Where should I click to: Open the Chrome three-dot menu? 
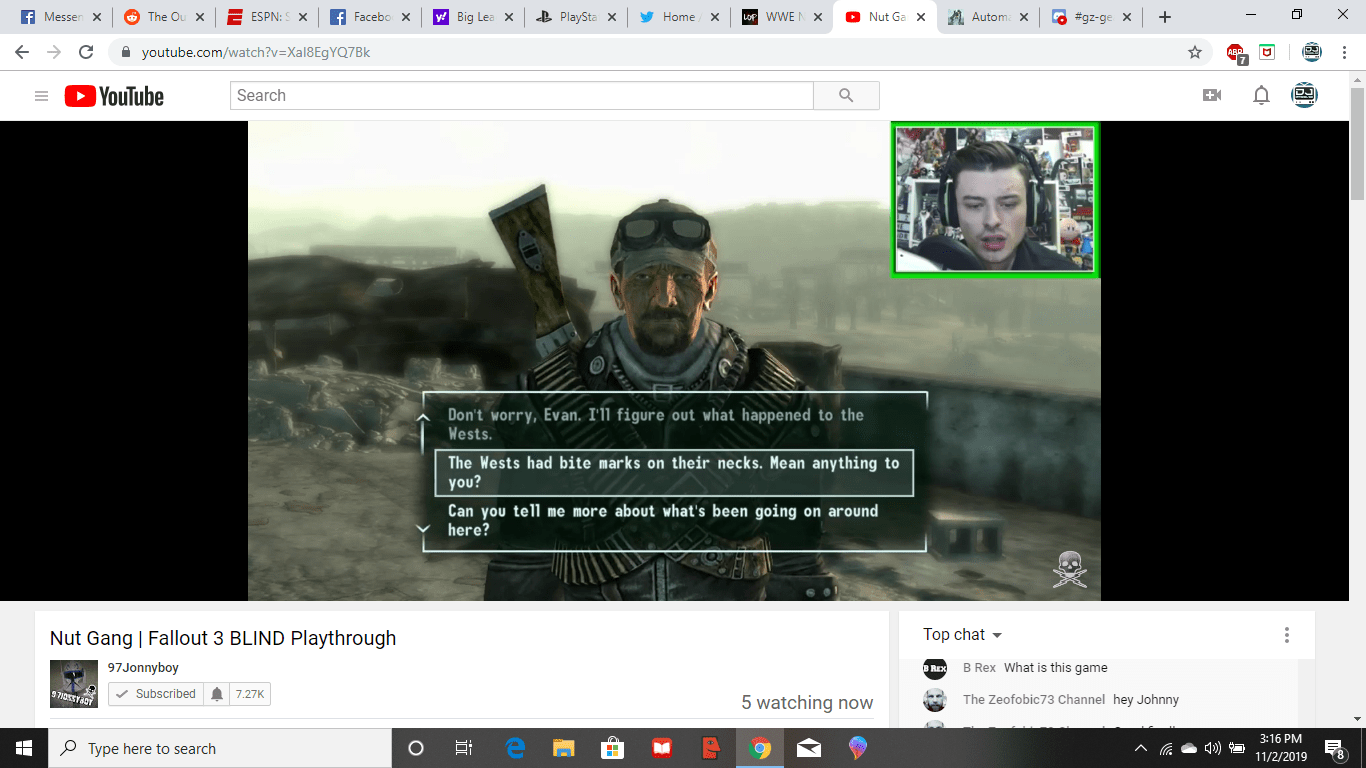(1344, 52)
